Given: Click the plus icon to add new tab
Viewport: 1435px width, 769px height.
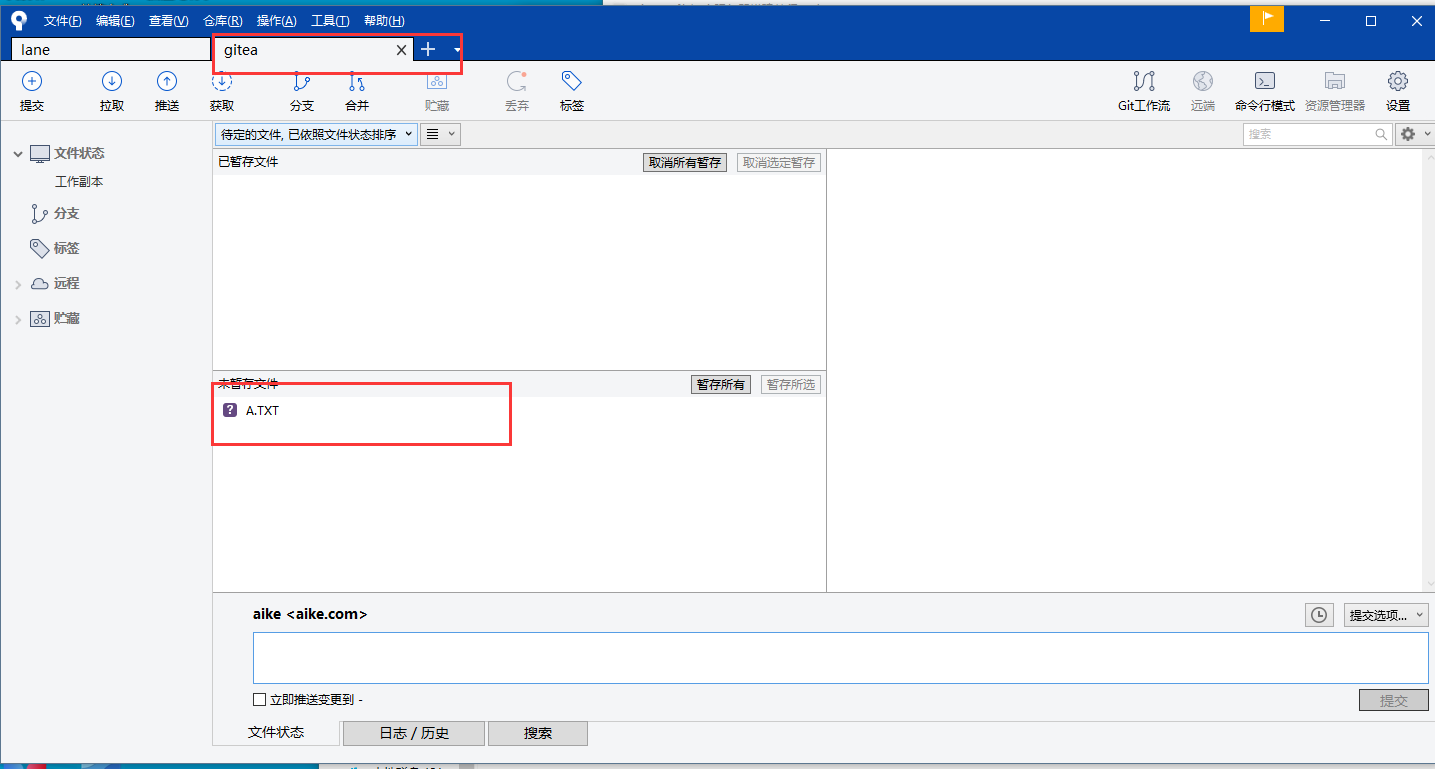Looking at the screenshot, I should (428, 49).
